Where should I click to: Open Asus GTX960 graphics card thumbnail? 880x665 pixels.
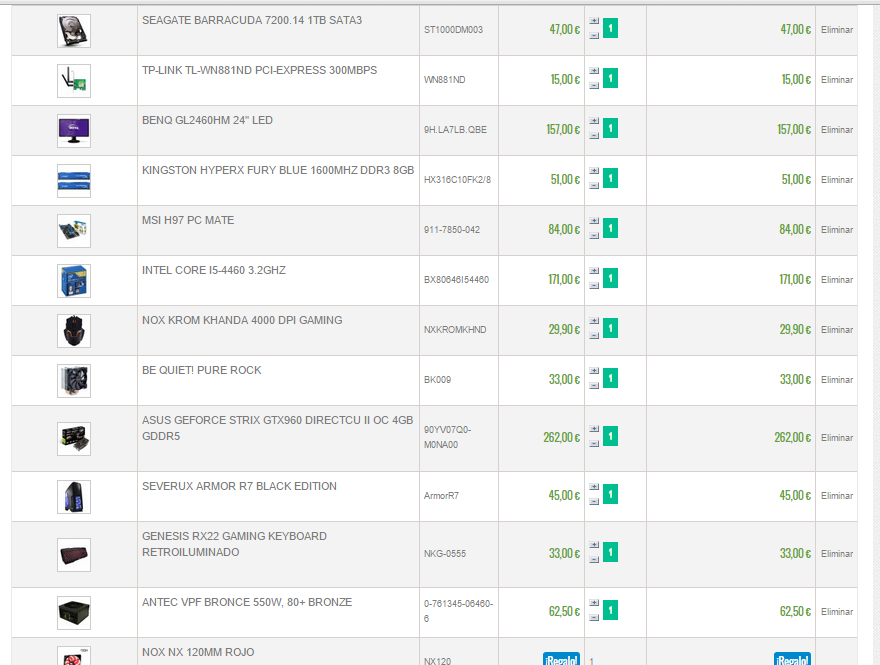click(x=74, y=439)
